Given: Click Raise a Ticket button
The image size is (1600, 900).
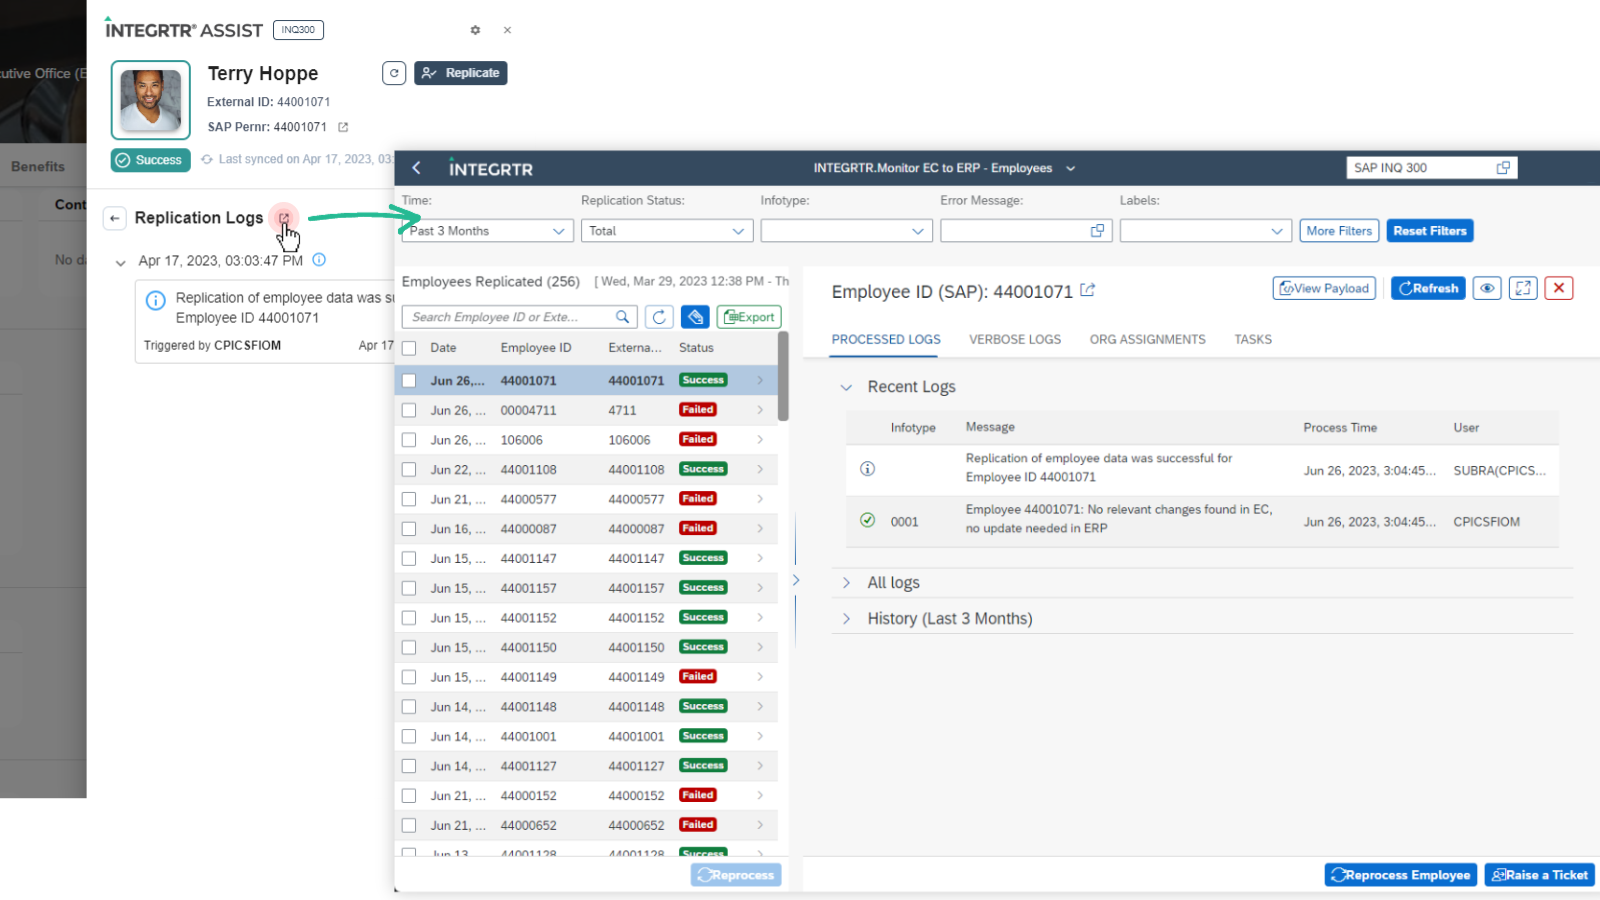Looking at the screenshot, I should (1539, 875).
